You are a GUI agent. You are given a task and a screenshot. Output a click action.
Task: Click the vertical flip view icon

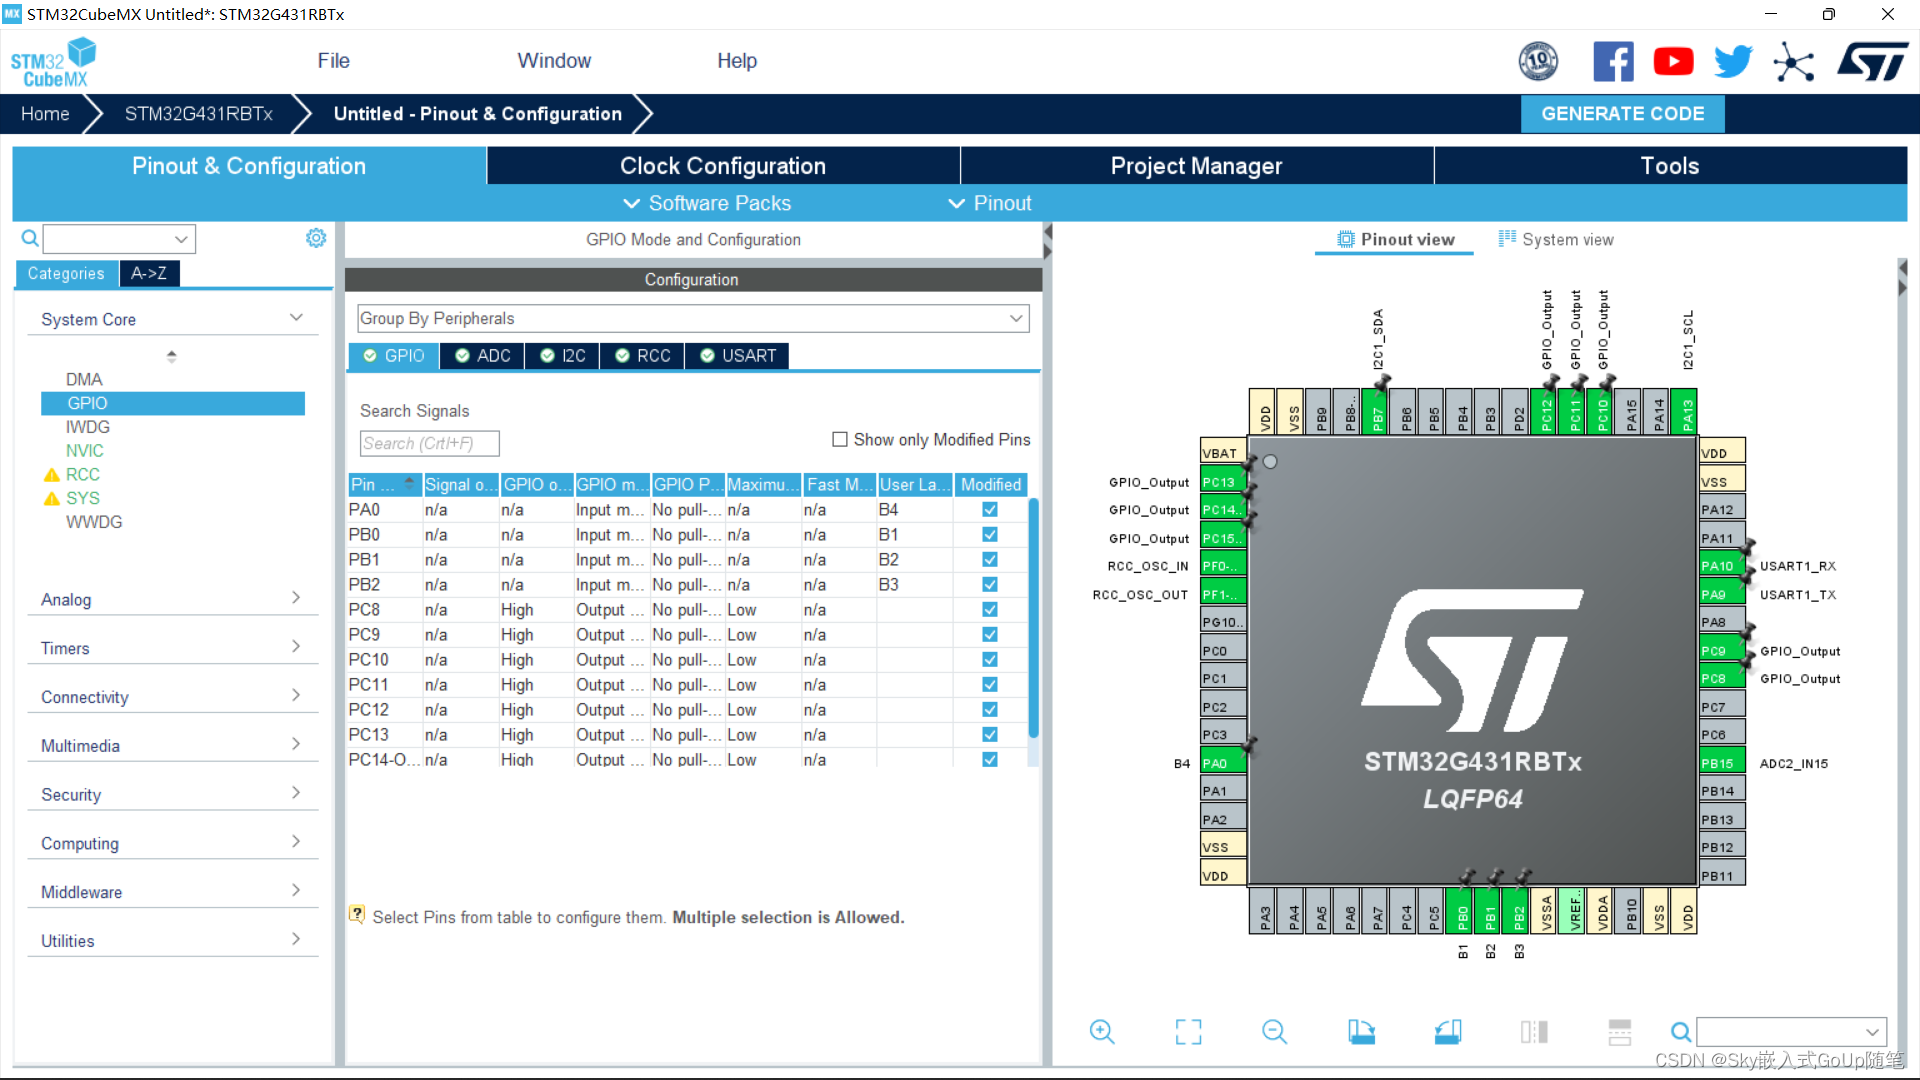click(1534, 1032)
